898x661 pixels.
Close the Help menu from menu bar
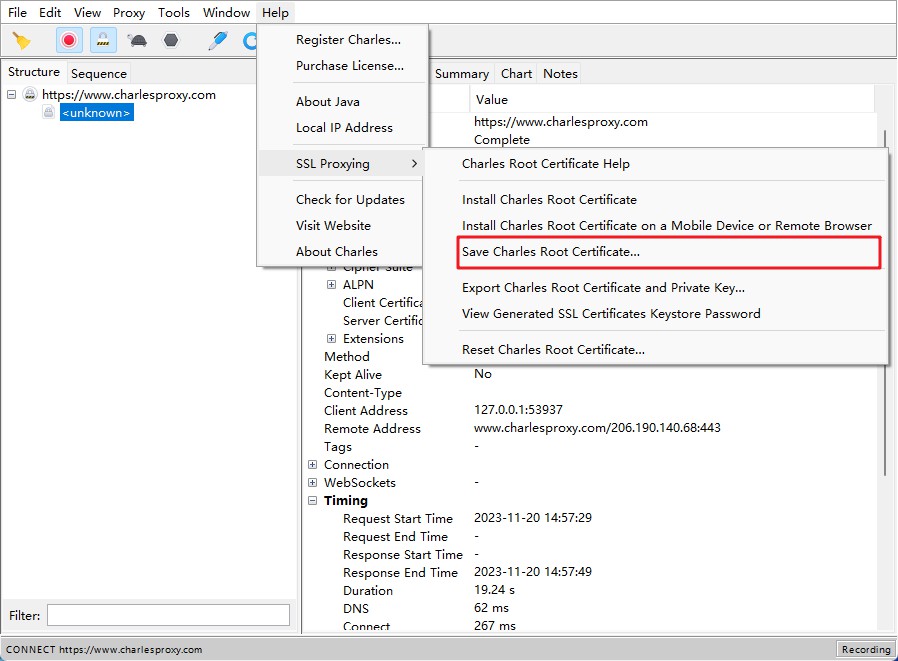click(x=275, y=13)
